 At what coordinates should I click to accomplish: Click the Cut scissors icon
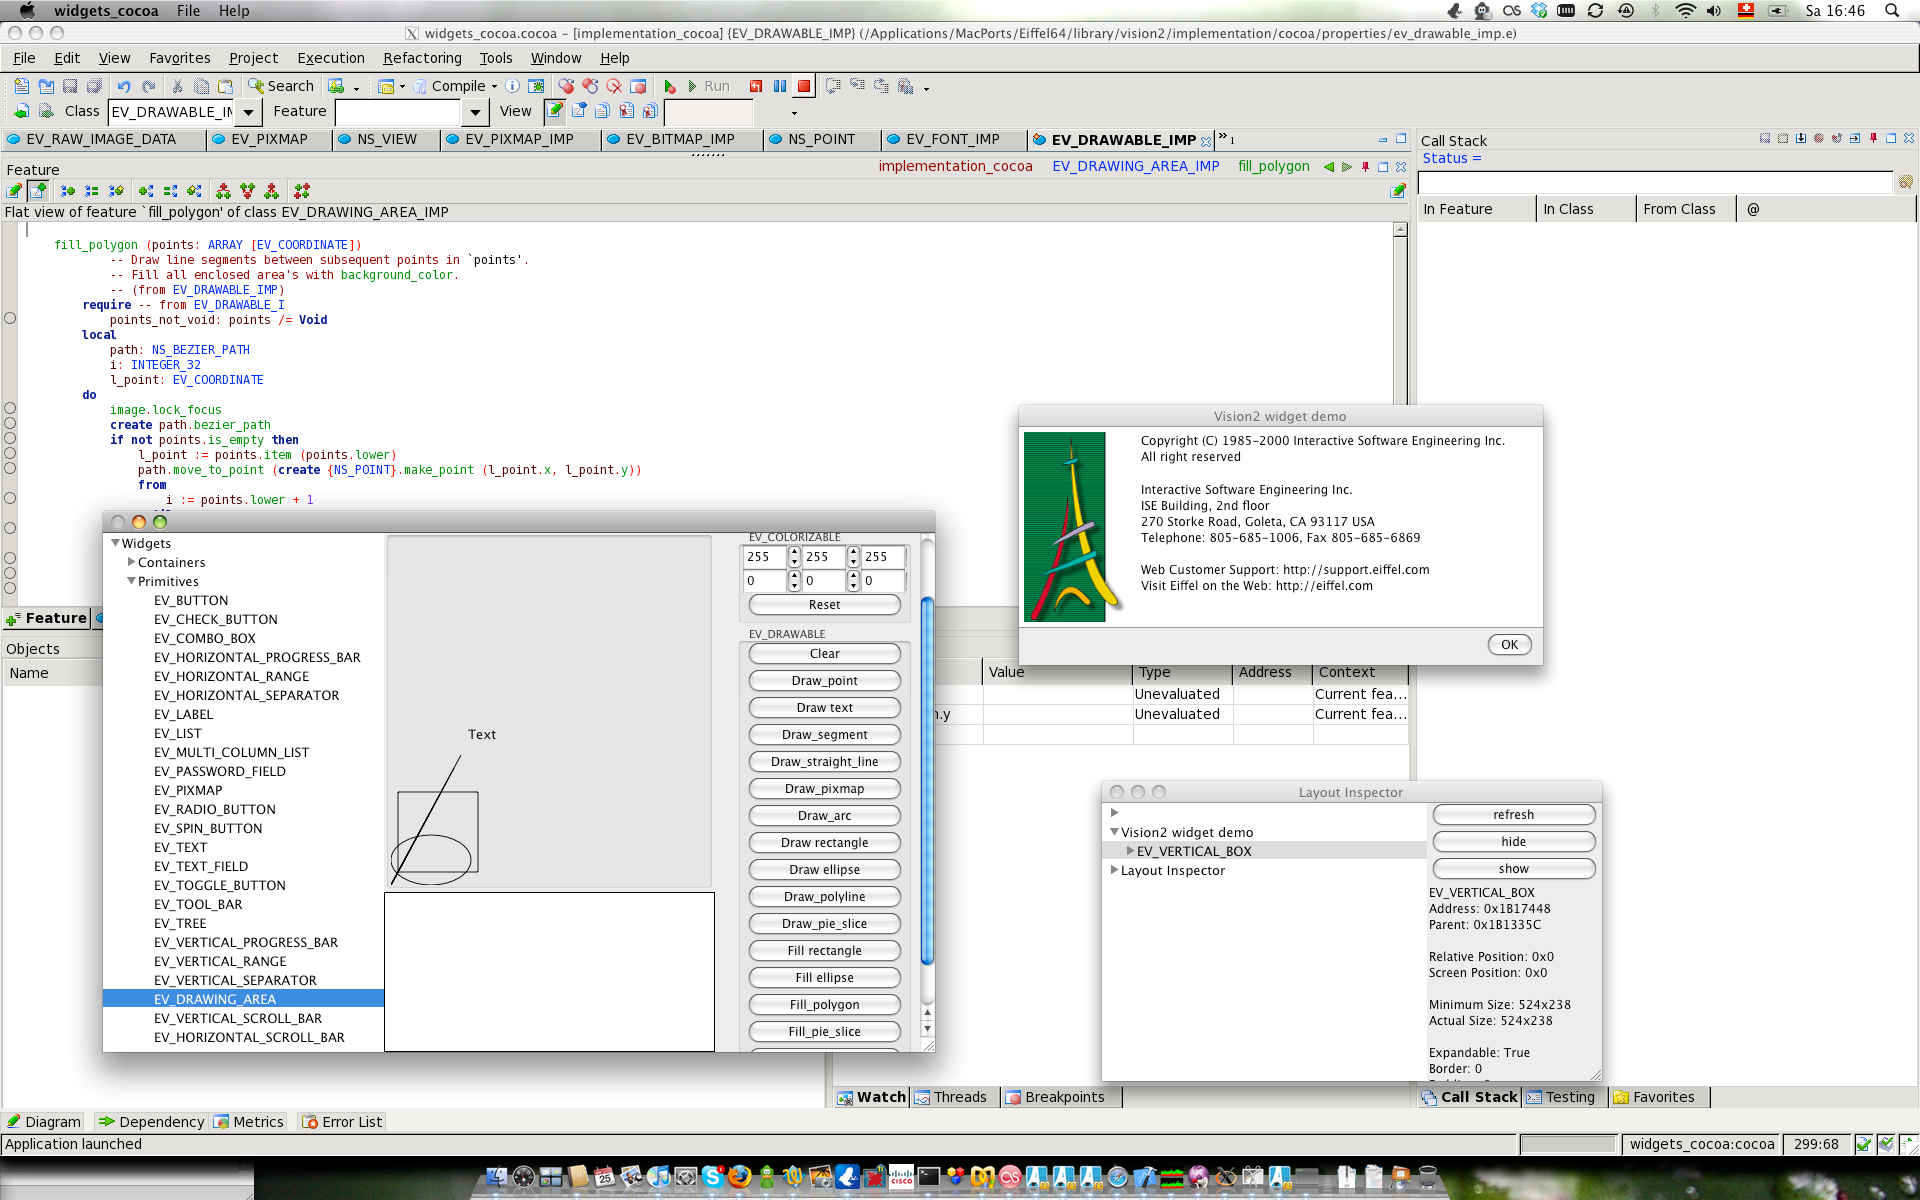click(177, 87)
